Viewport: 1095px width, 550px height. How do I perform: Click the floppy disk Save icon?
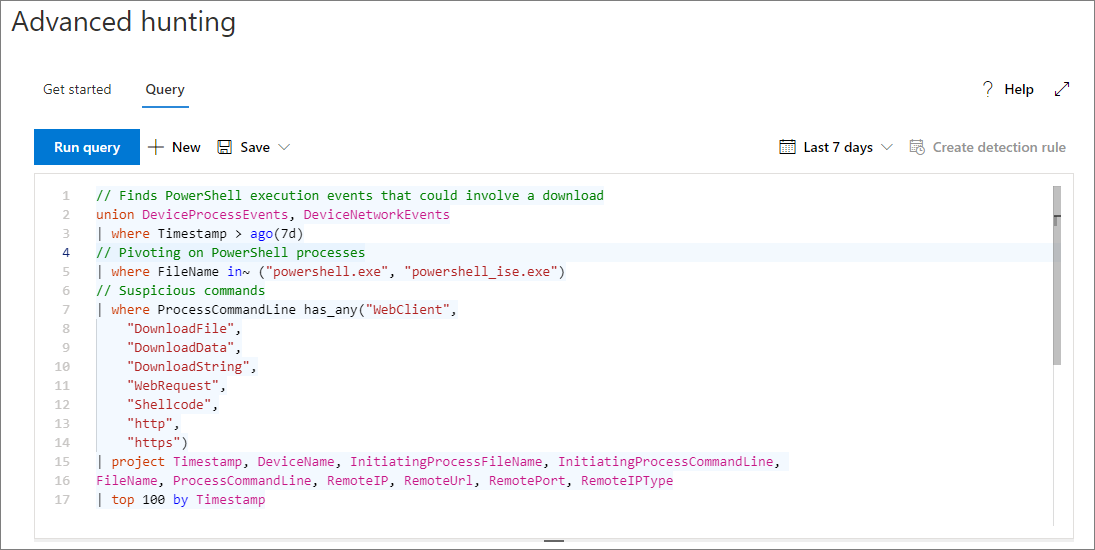pyautogui.click(x=225, y=147)
